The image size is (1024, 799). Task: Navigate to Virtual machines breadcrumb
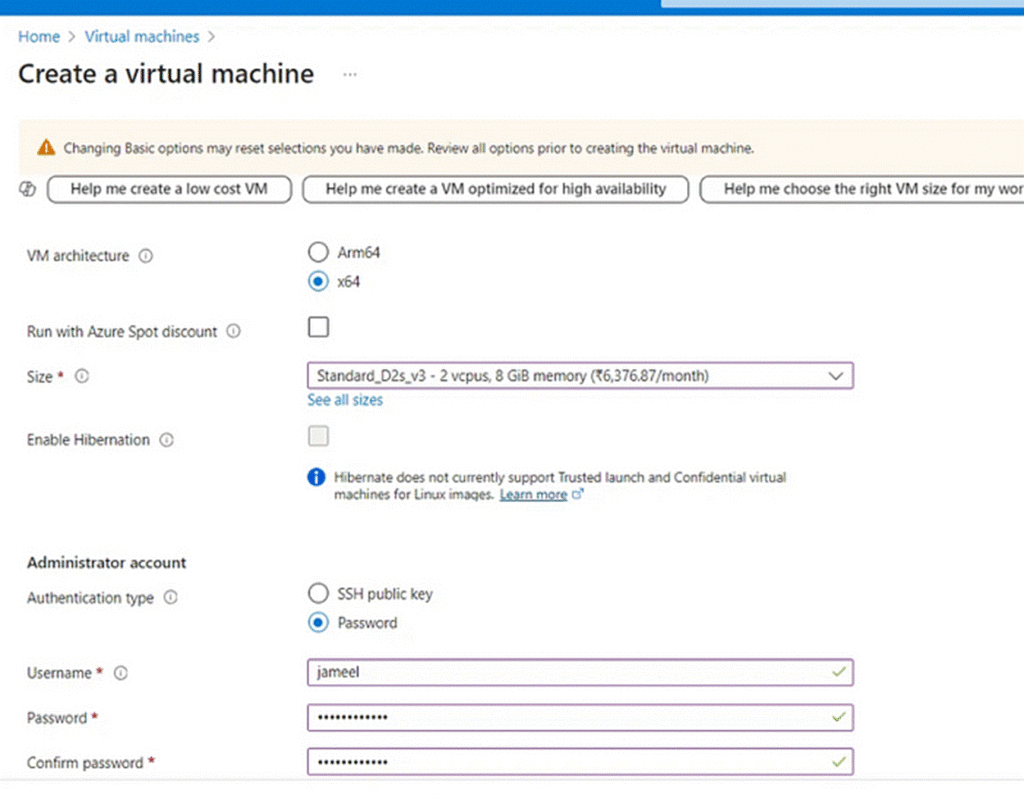(142, 37)
